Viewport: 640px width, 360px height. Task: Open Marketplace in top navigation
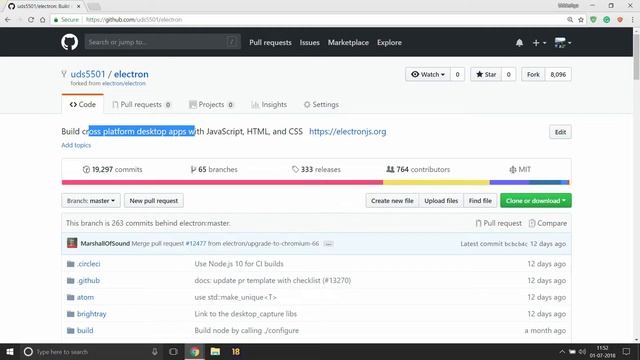pyautogui.click(x=348, y=42)
